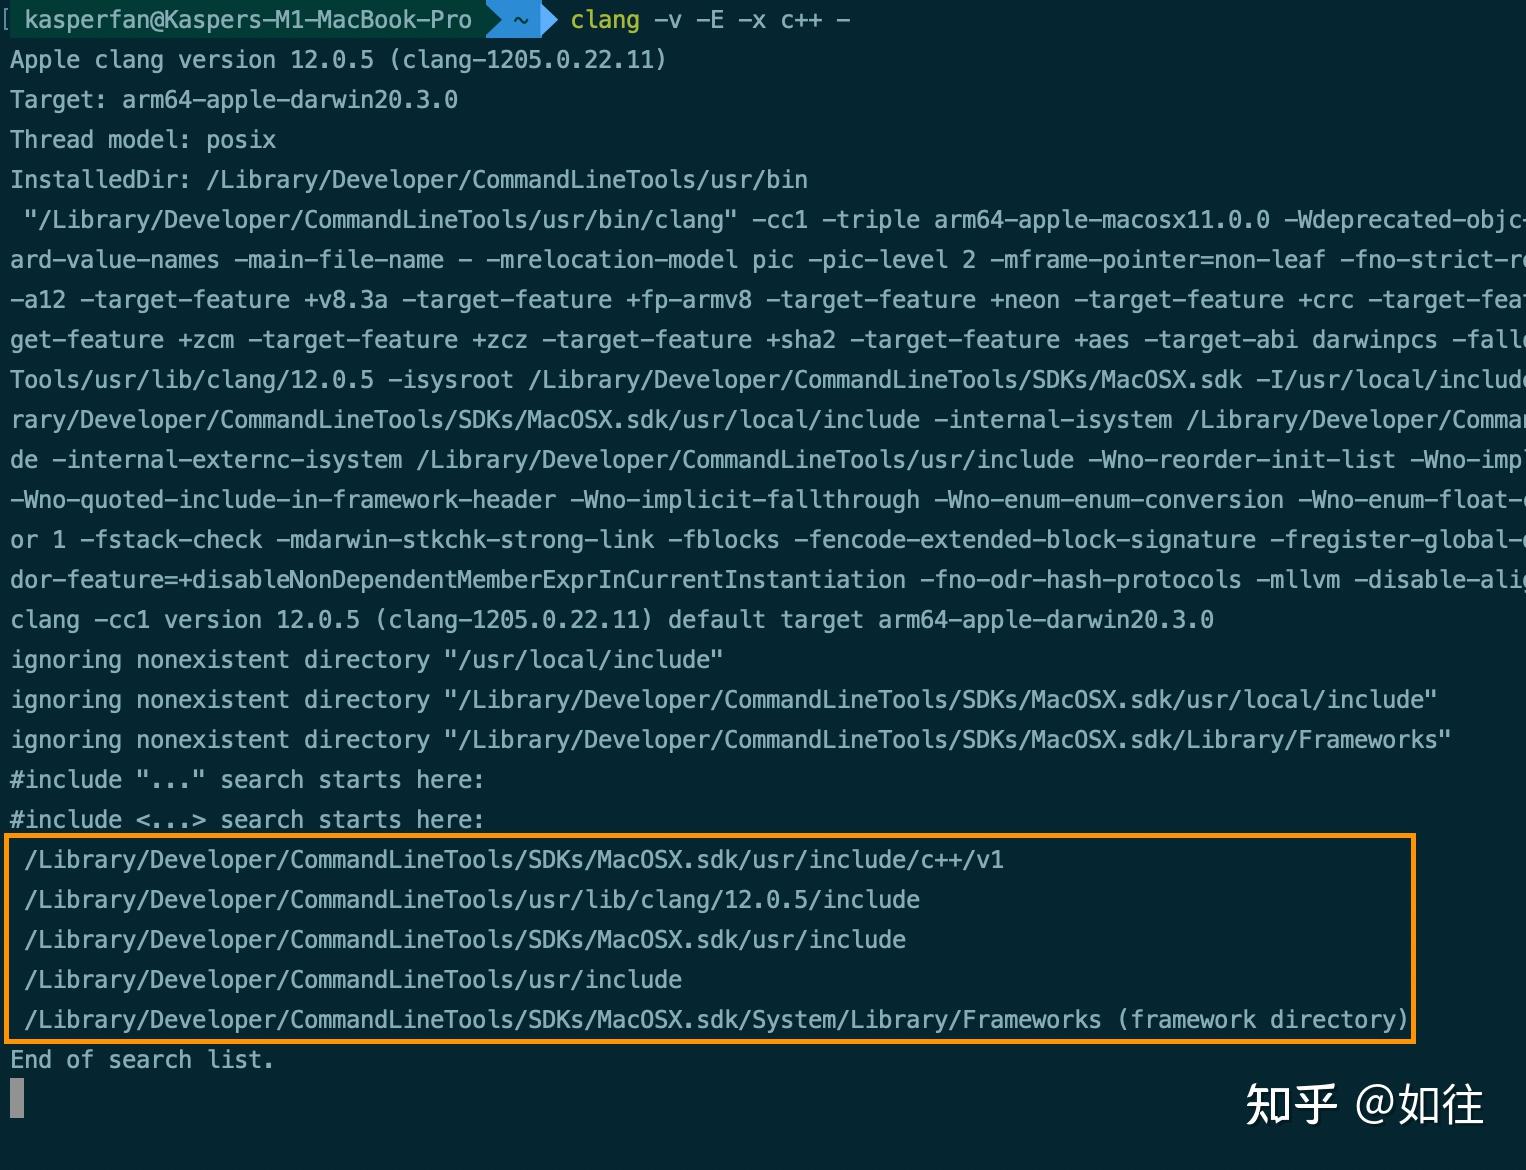The image size is (1526, 1170).
Task: Select the clang/12.0.5/include search path
Action: (470, 899)
